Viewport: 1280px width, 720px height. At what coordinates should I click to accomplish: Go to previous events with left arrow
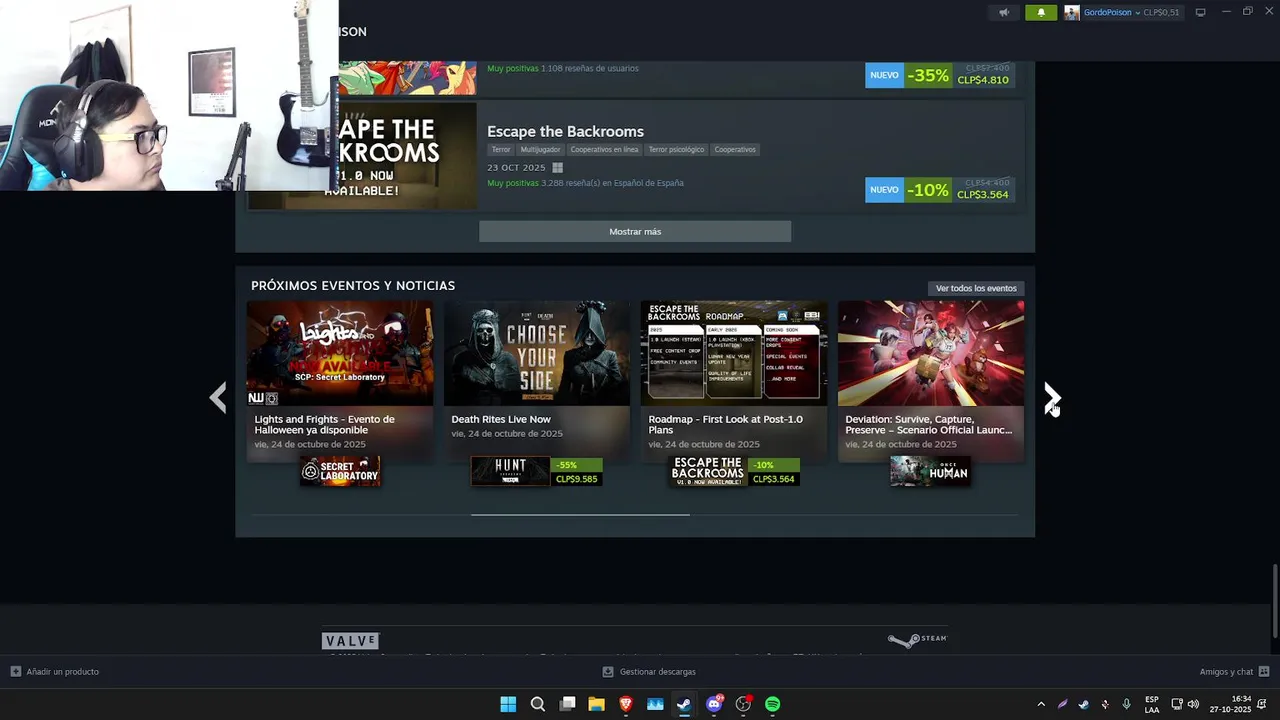[x=218, y=398]
